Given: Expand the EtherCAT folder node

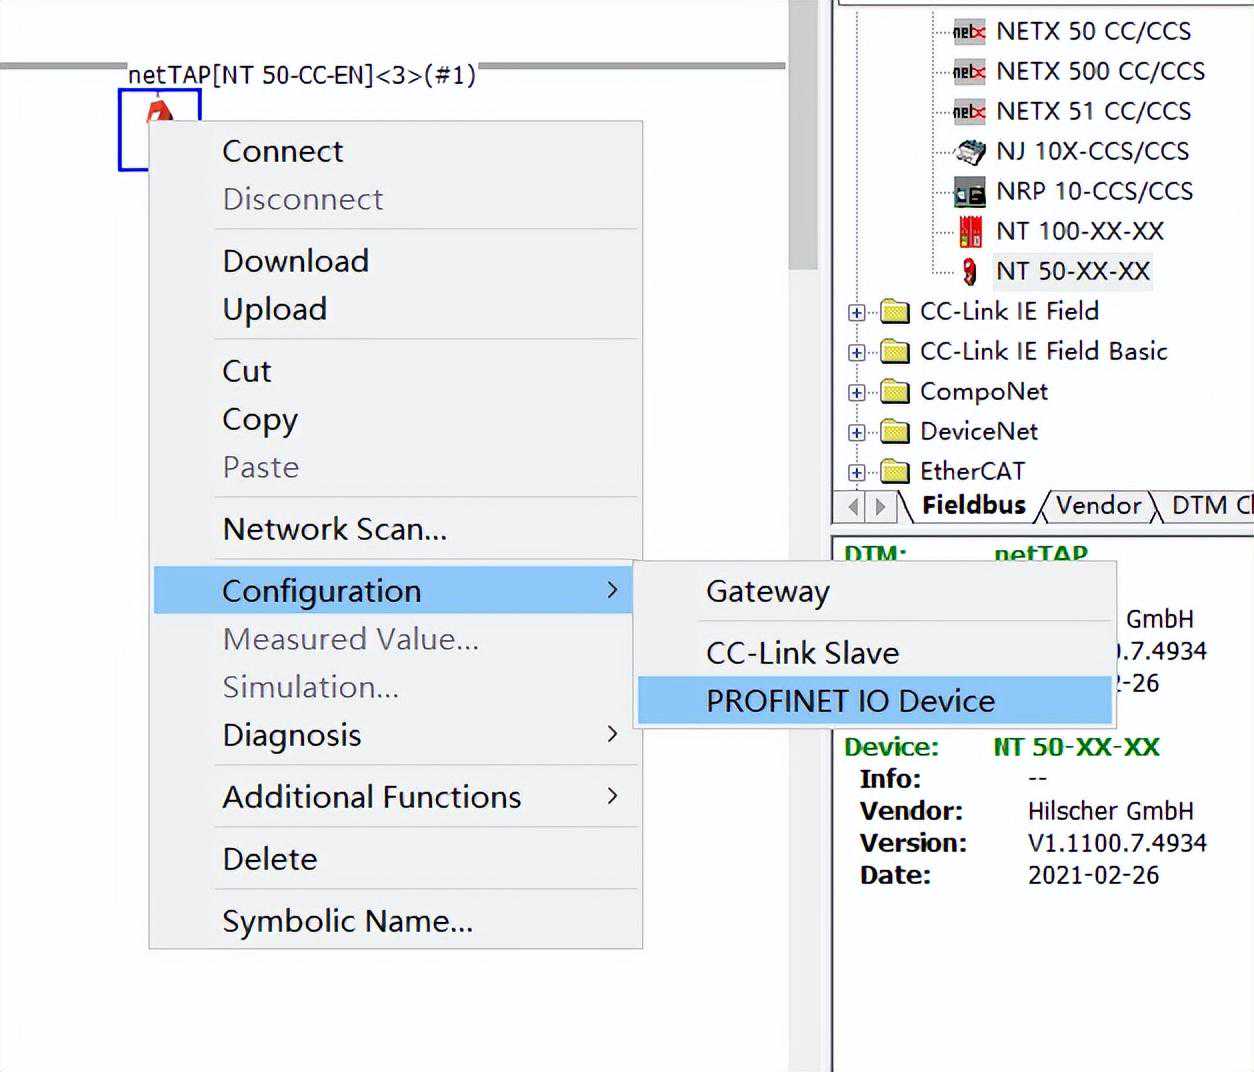Looking at the screenshot, I should 856,472.
